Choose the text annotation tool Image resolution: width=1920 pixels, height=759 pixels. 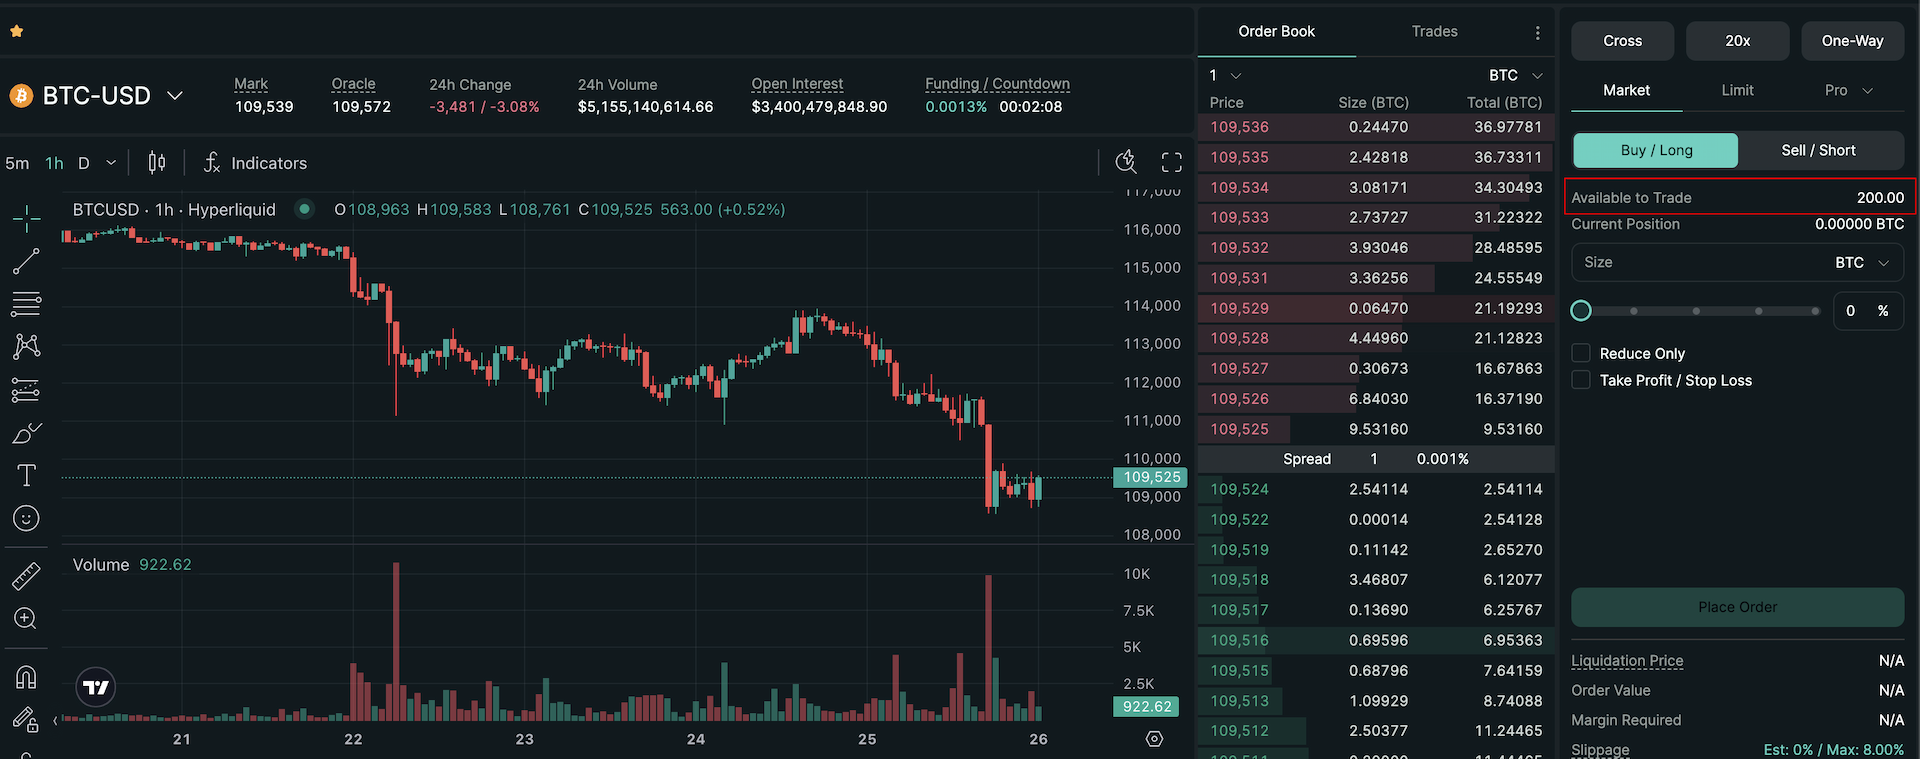pos(26,475)
